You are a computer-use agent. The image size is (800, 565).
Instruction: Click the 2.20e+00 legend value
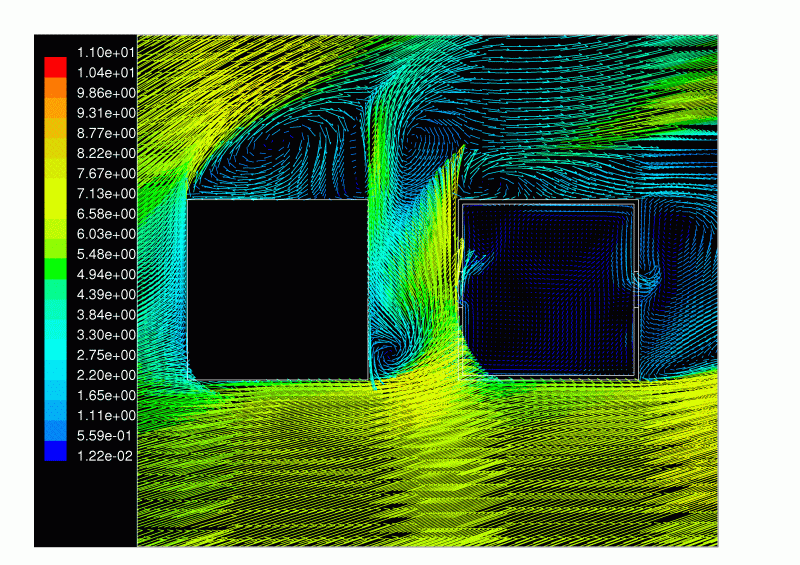(x=106, y=375)
